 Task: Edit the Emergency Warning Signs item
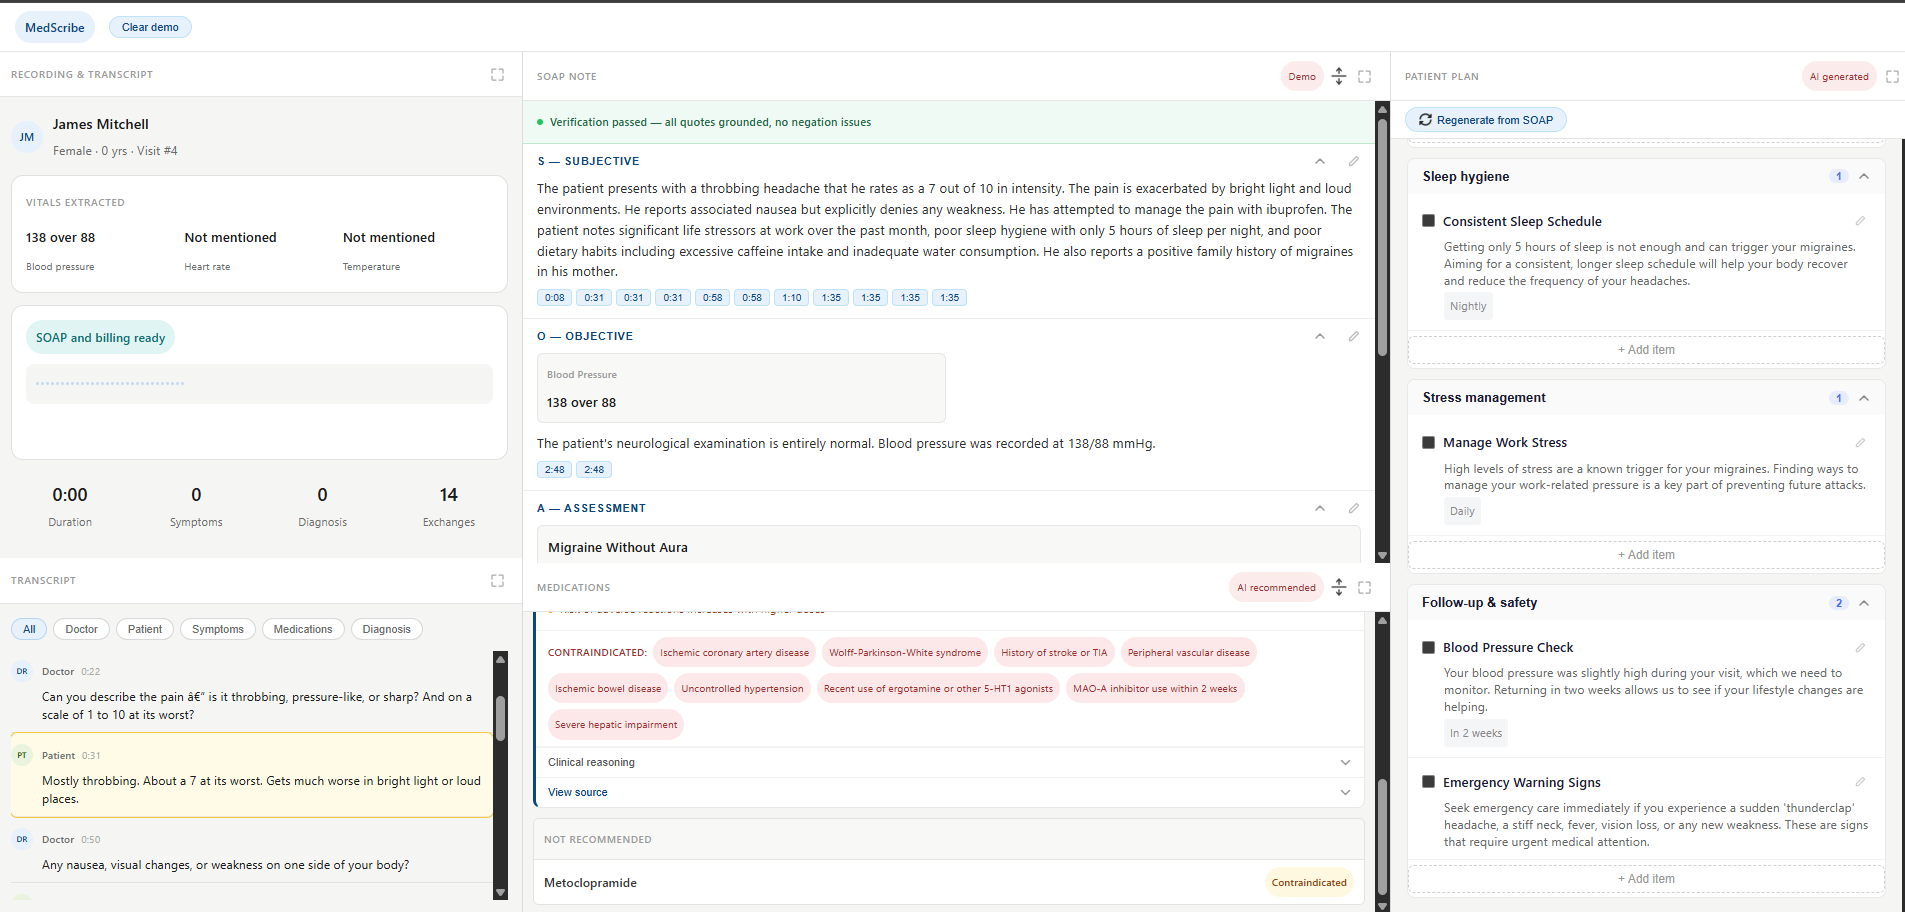tap(1860, 782)
